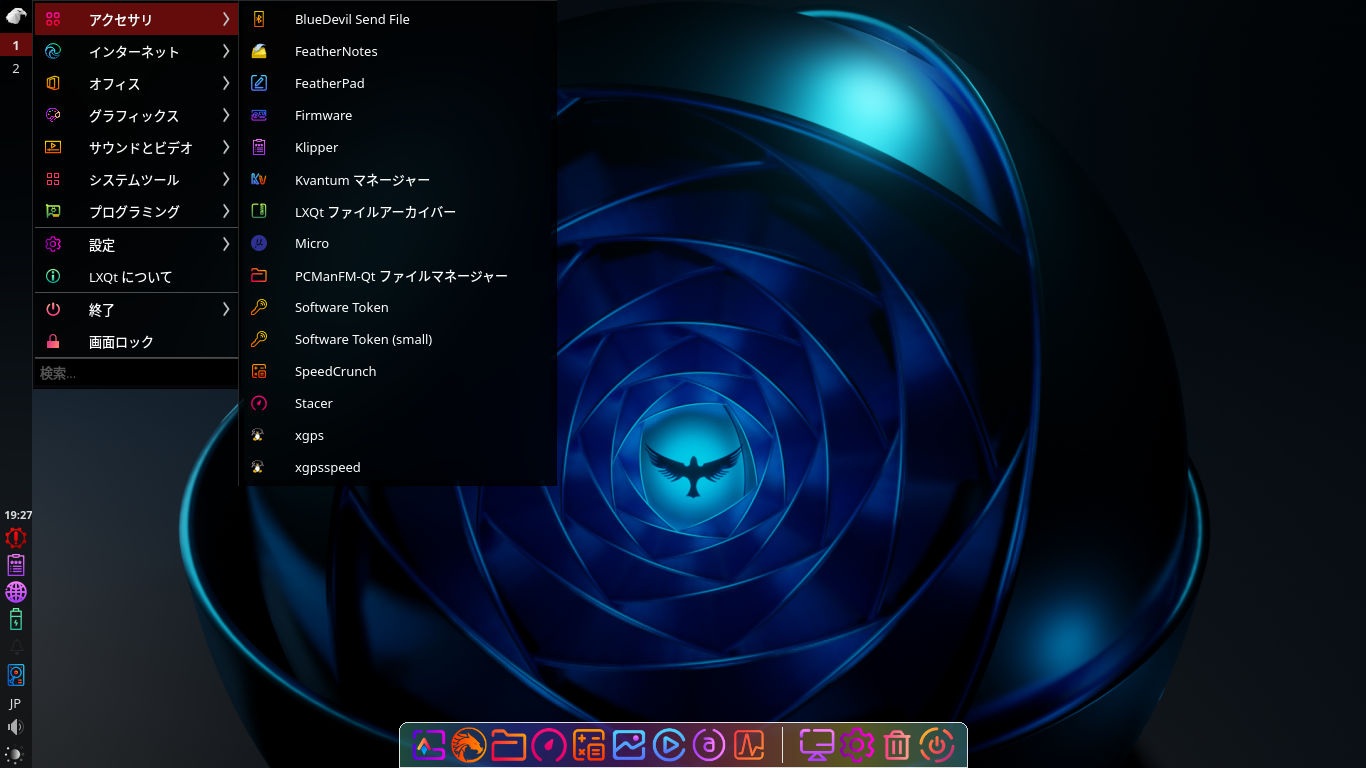The height and width of the screenshot is (768, 1366).
Task: Click the show desktop monitor icon in dock
Action: 817,745
